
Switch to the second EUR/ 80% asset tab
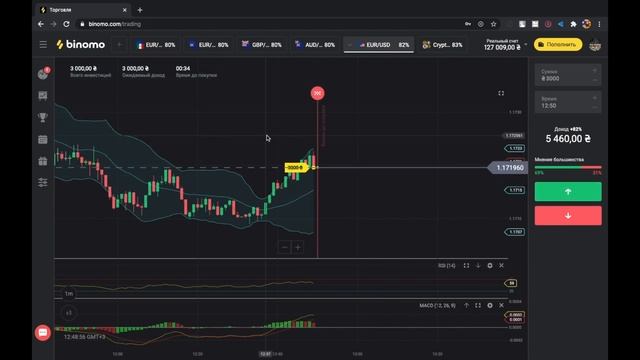click(x=209, y=45)
